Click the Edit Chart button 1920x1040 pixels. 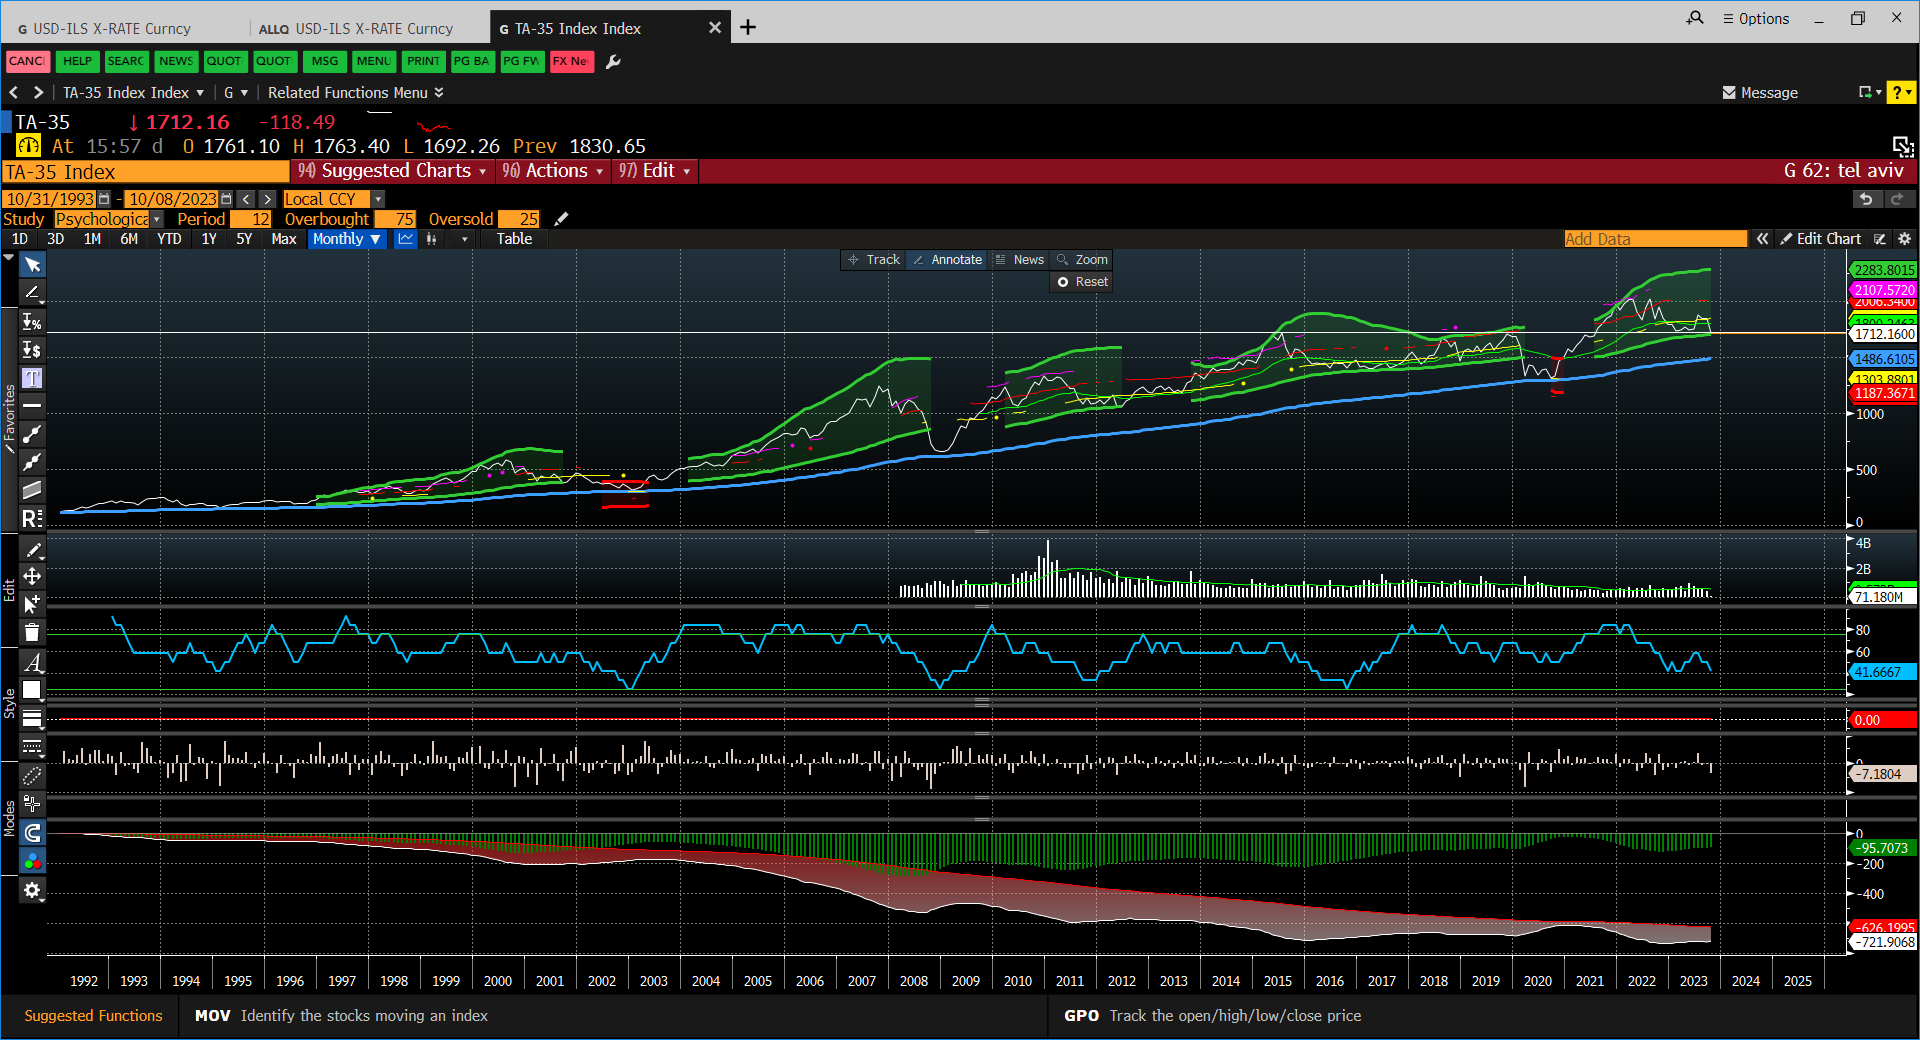tap(1821, 239)
